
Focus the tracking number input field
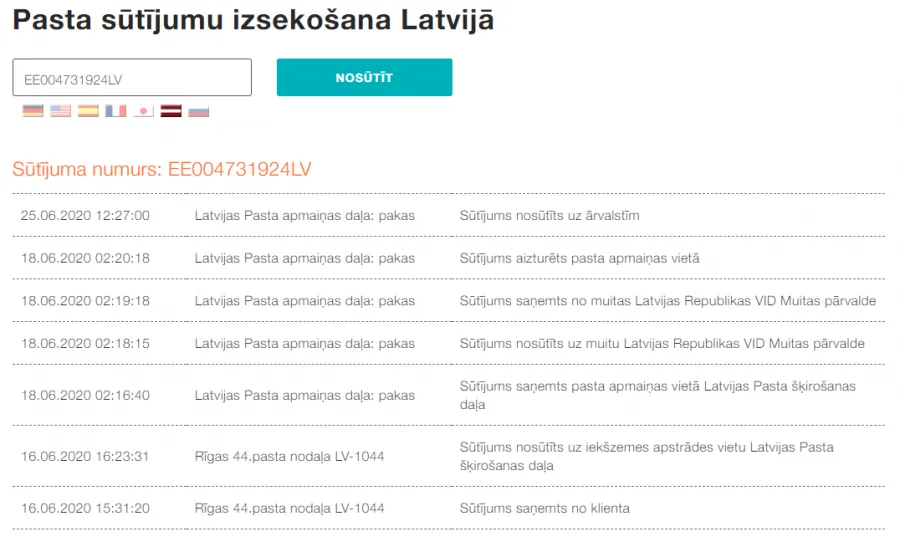point(132,77)
